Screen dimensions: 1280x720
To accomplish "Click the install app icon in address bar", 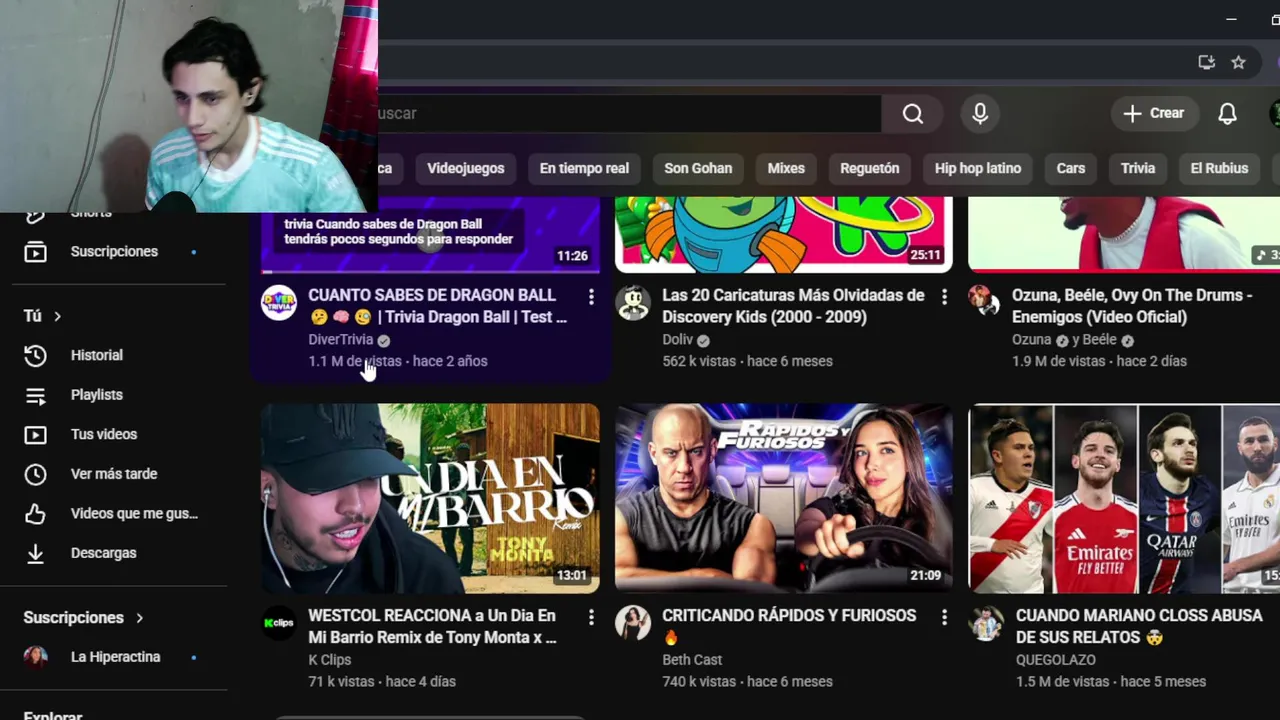I will [1206, 62].
